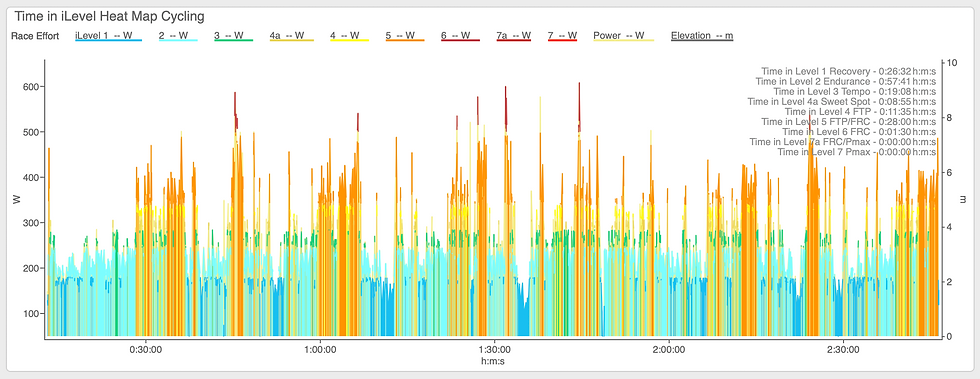
Task: Click the 100 watts axis label
Action: pos(32,313)
